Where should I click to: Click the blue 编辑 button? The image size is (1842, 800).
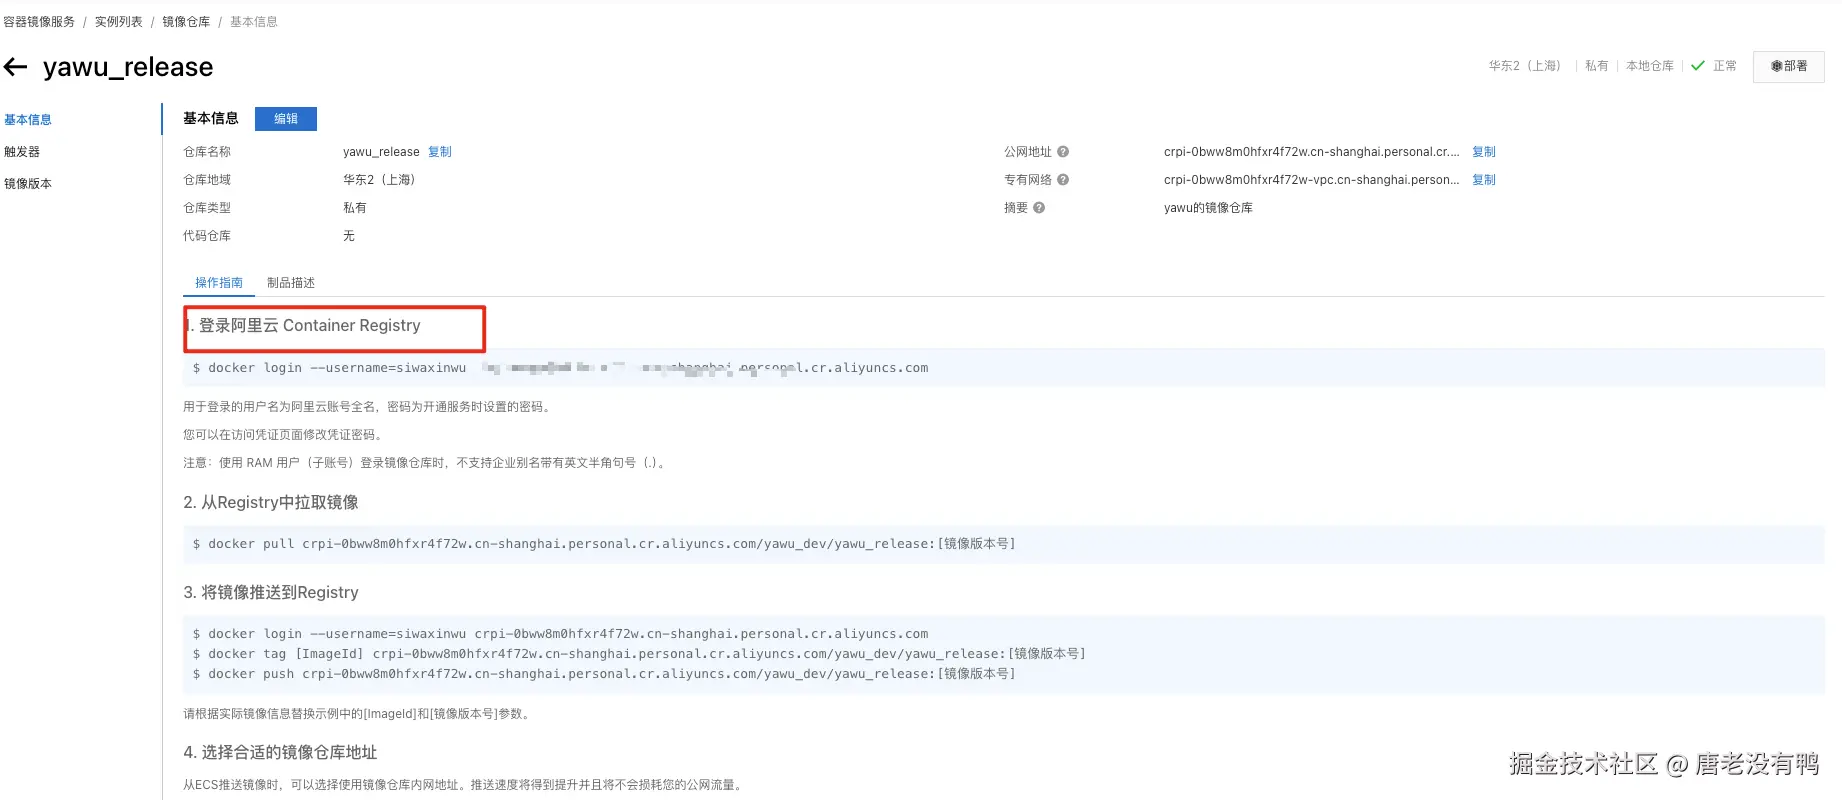tap(286, 119)
